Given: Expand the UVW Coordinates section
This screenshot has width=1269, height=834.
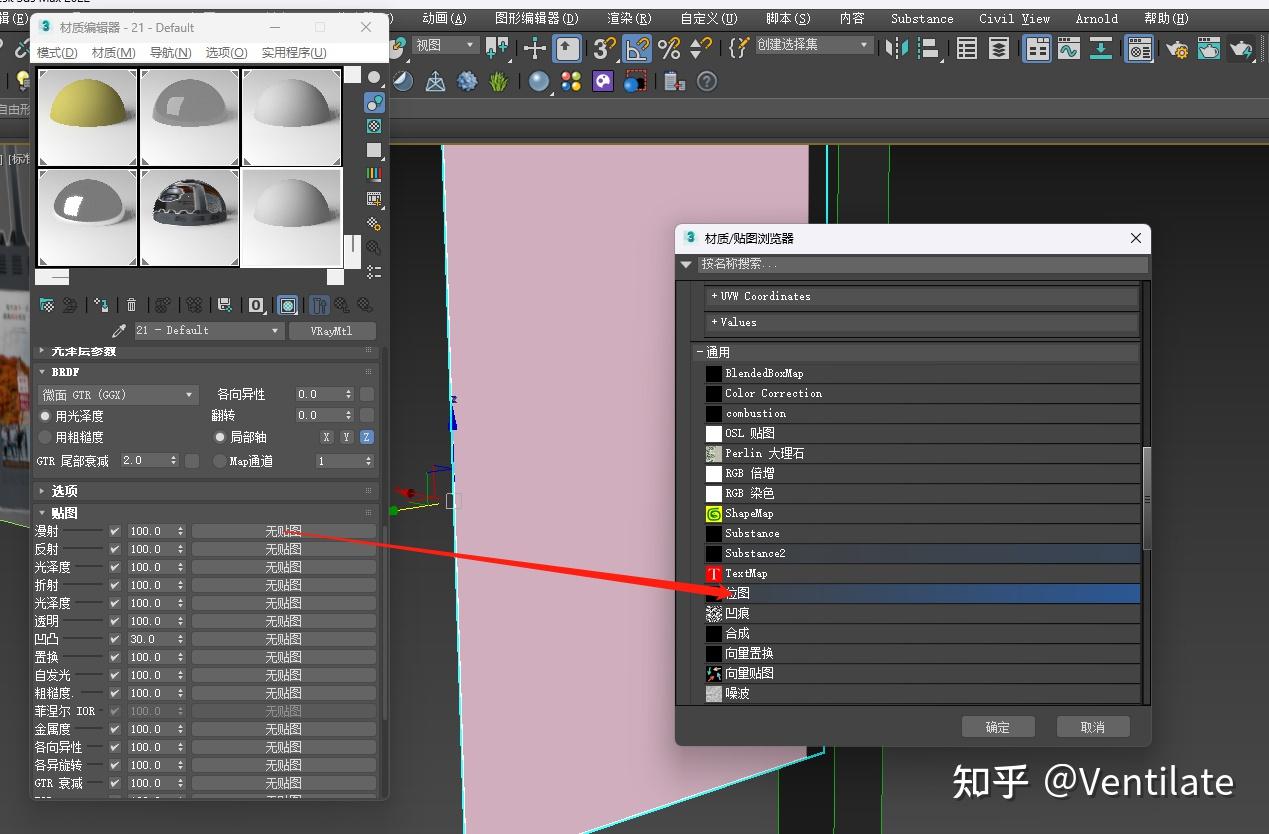Looking at the screenshot, I should (760, 296).
